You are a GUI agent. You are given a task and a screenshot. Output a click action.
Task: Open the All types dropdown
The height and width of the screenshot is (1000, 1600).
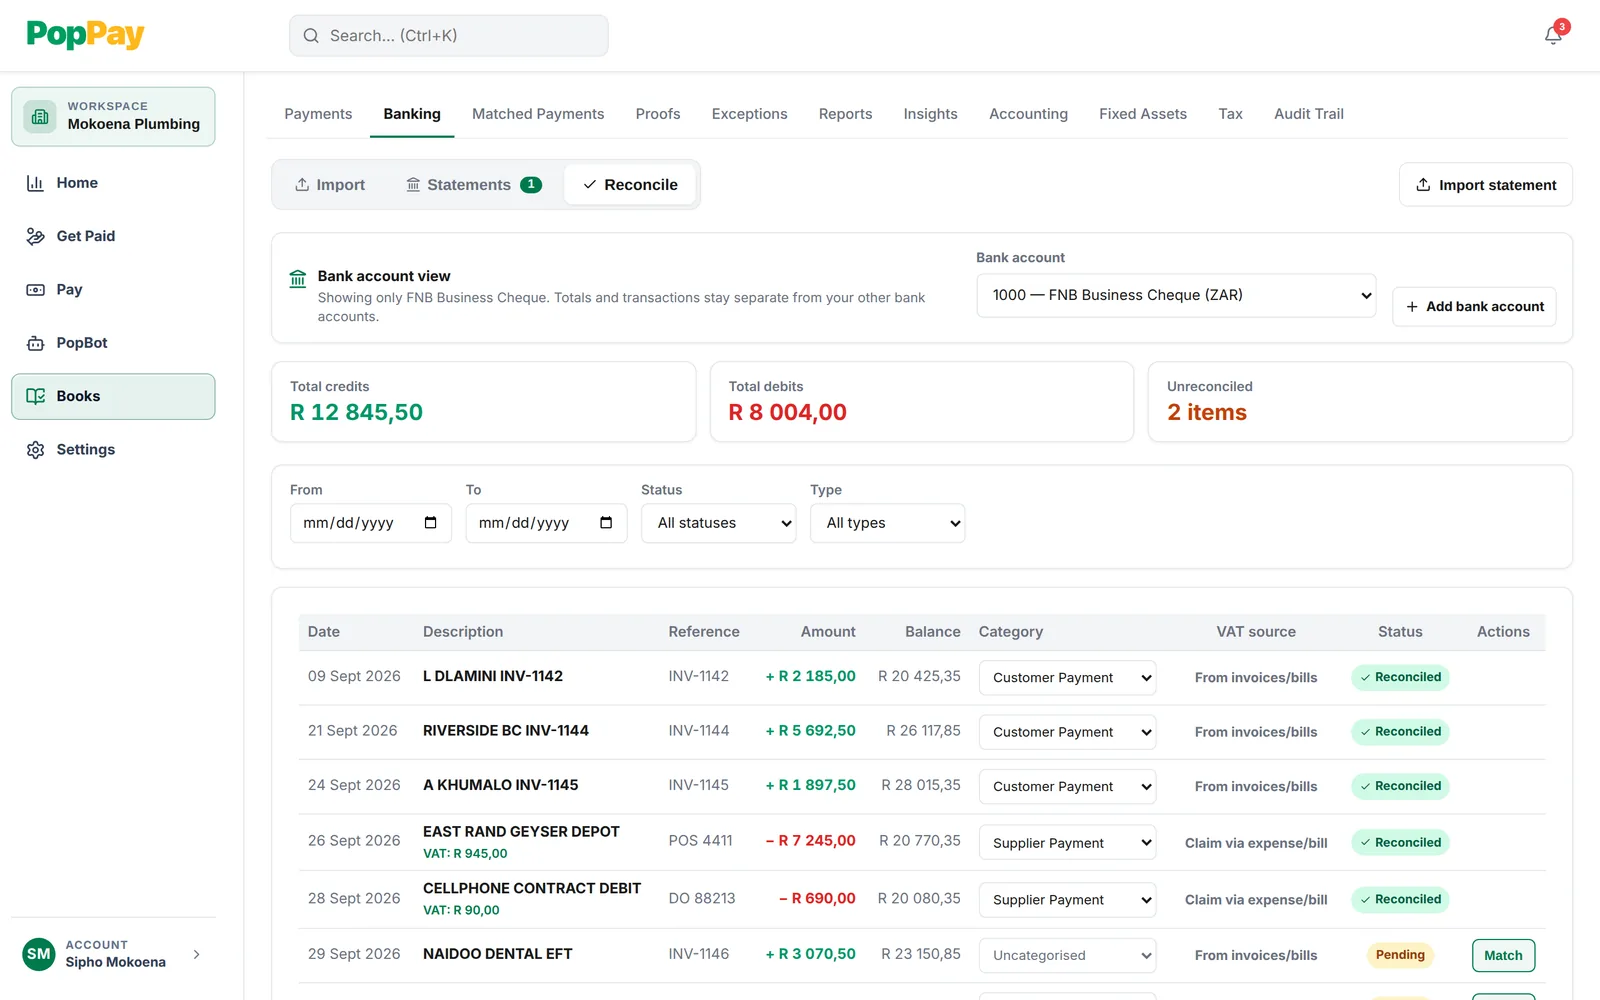coord(887,523)
